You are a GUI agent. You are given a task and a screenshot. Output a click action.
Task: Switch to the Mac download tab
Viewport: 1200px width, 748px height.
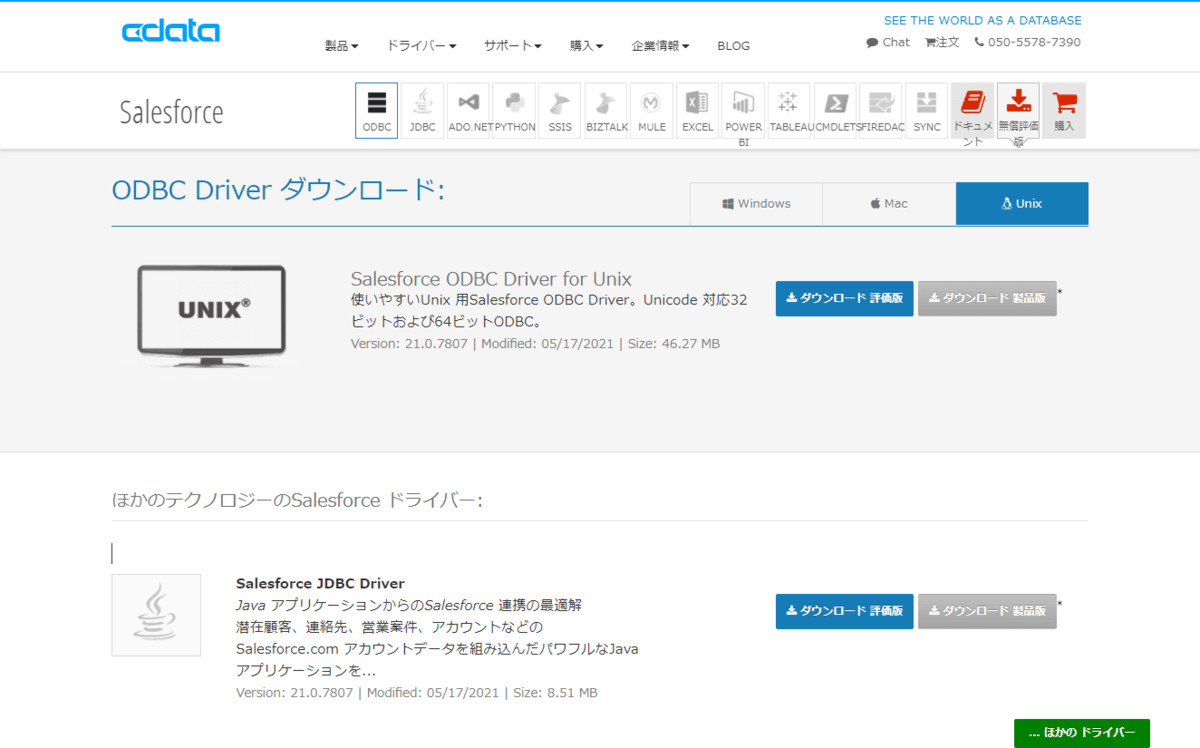click(x=889, y=204)
